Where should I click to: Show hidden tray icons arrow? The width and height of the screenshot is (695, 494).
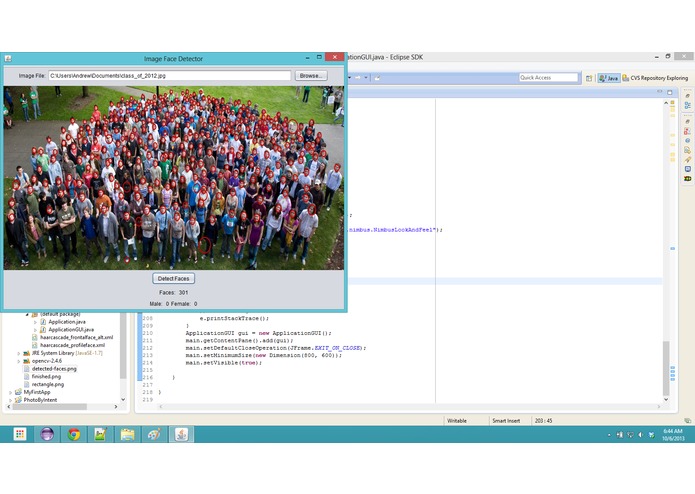point(609,435)
